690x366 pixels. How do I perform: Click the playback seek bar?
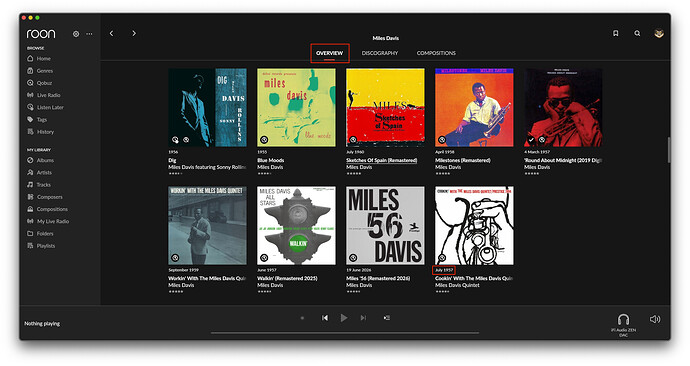[x=345, y=333]
